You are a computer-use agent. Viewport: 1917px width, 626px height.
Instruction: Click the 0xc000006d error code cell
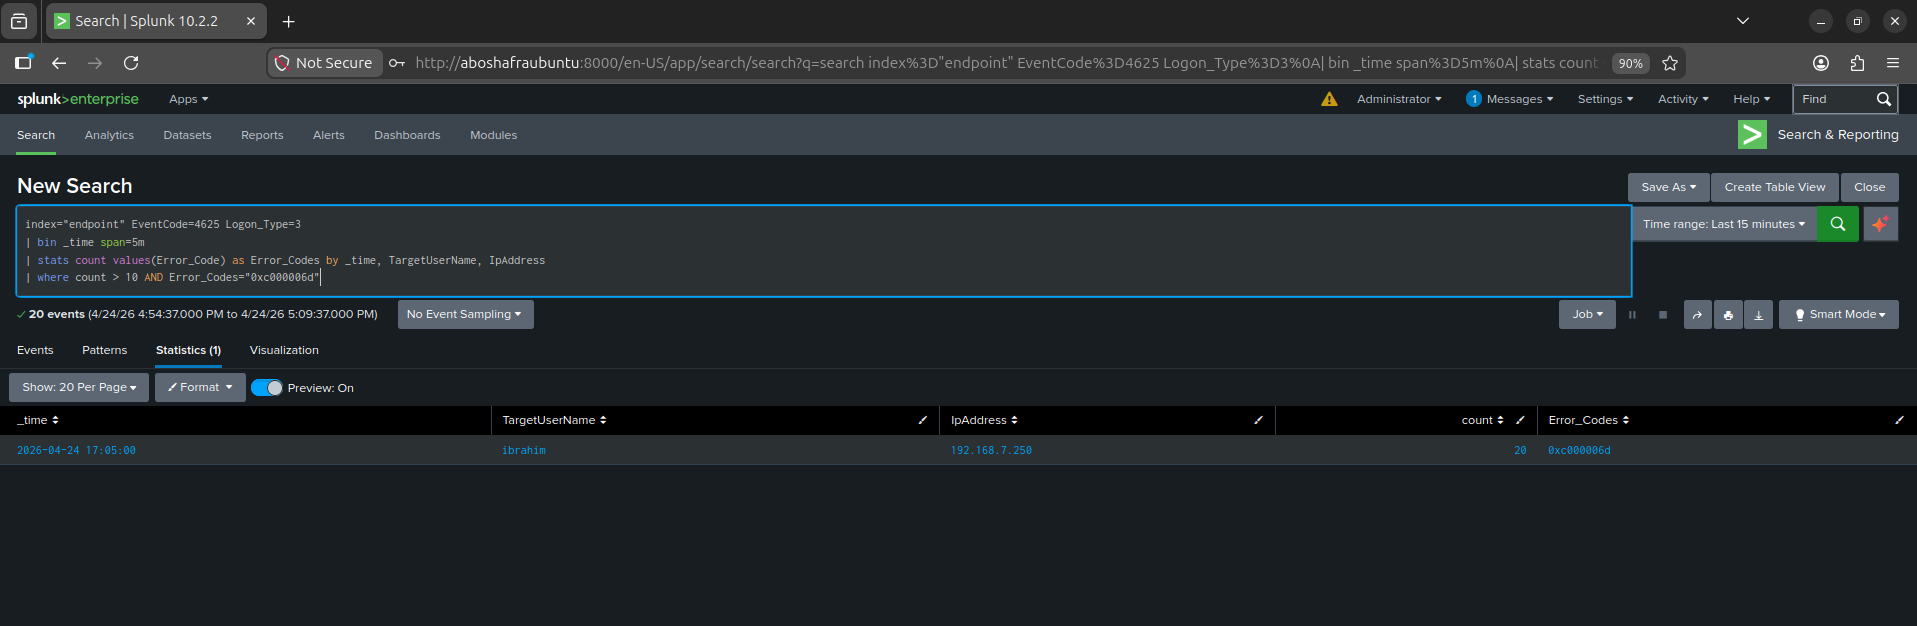1579,451
